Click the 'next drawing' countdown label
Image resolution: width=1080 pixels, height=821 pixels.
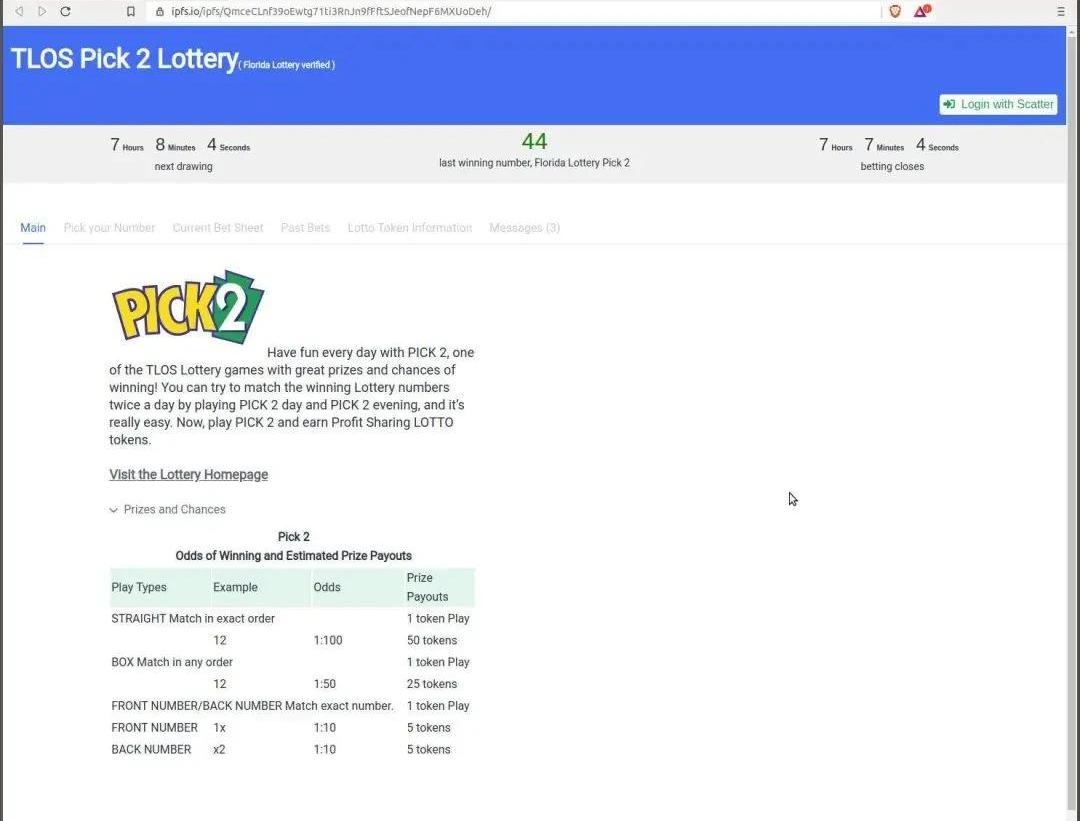pyautogui.click(x=183, y=167)
